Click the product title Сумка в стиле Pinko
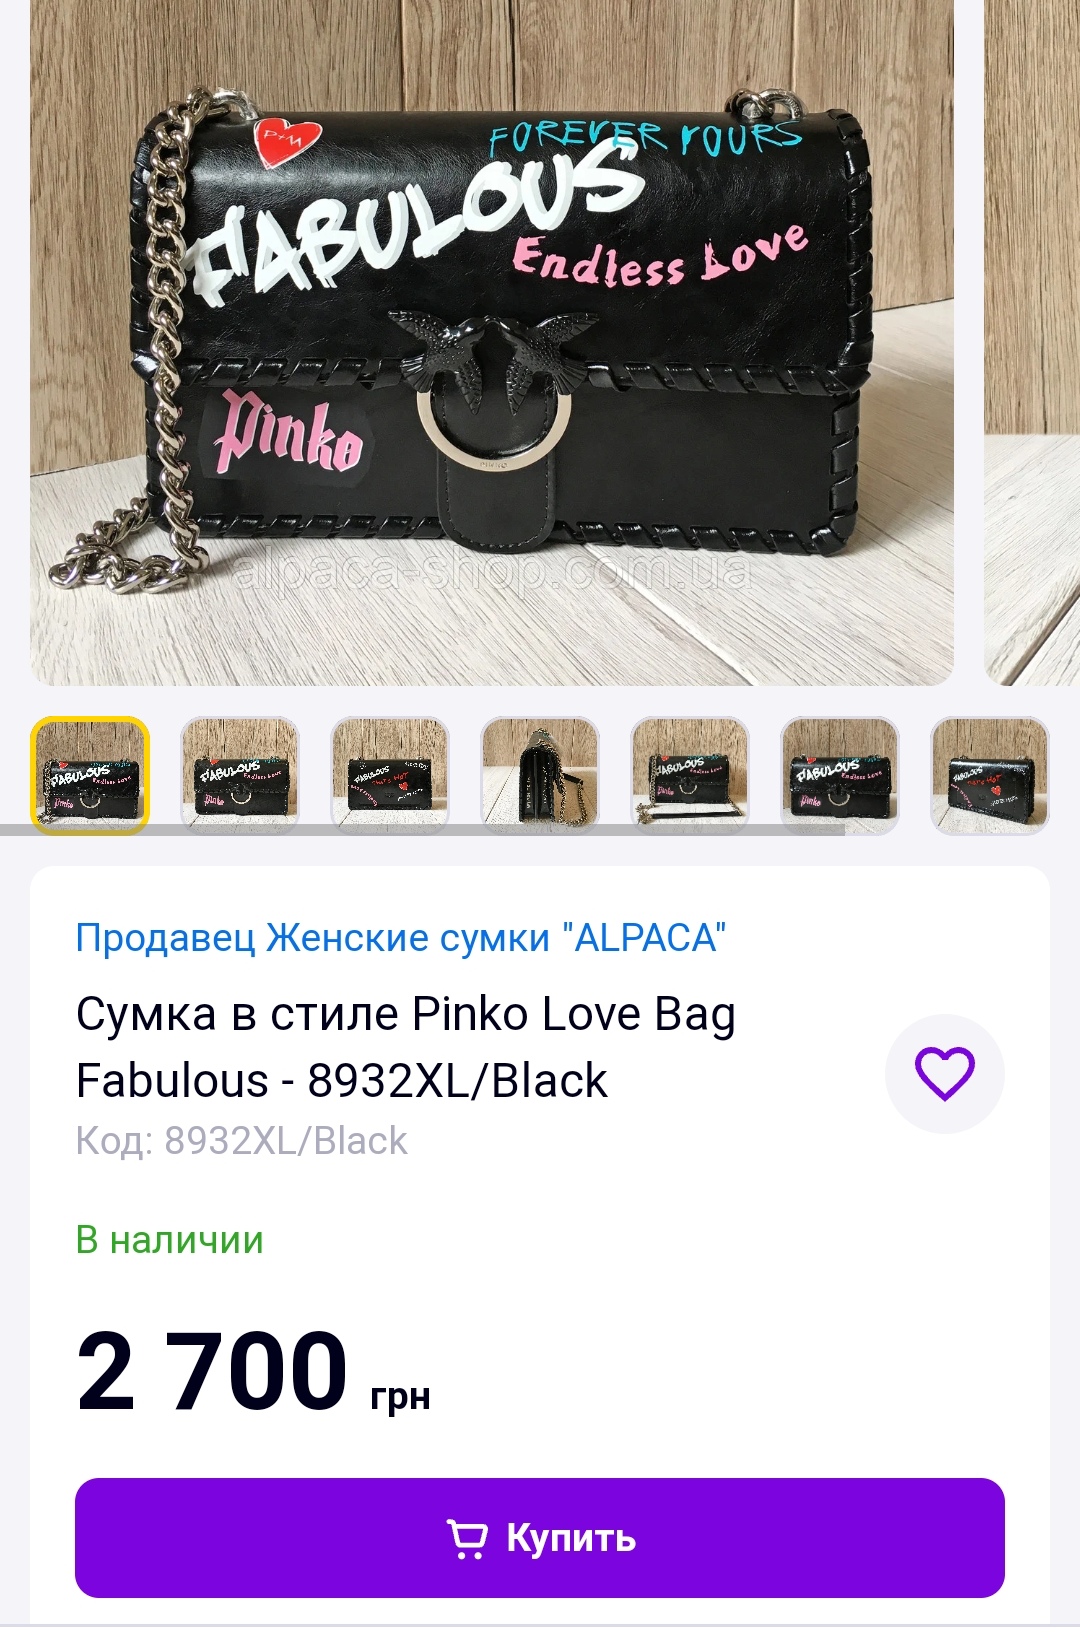 tap(406, 1047)
